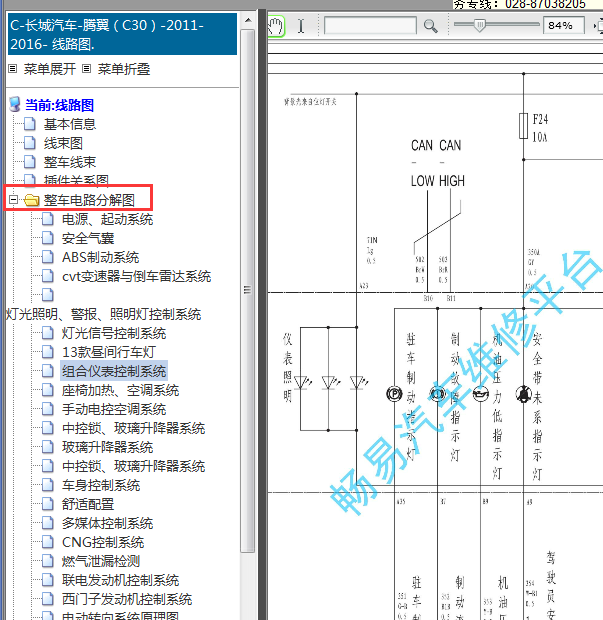Open 舒适配置 diagram
This screenshot has width=603, height=620.
[x=88, y=504]
